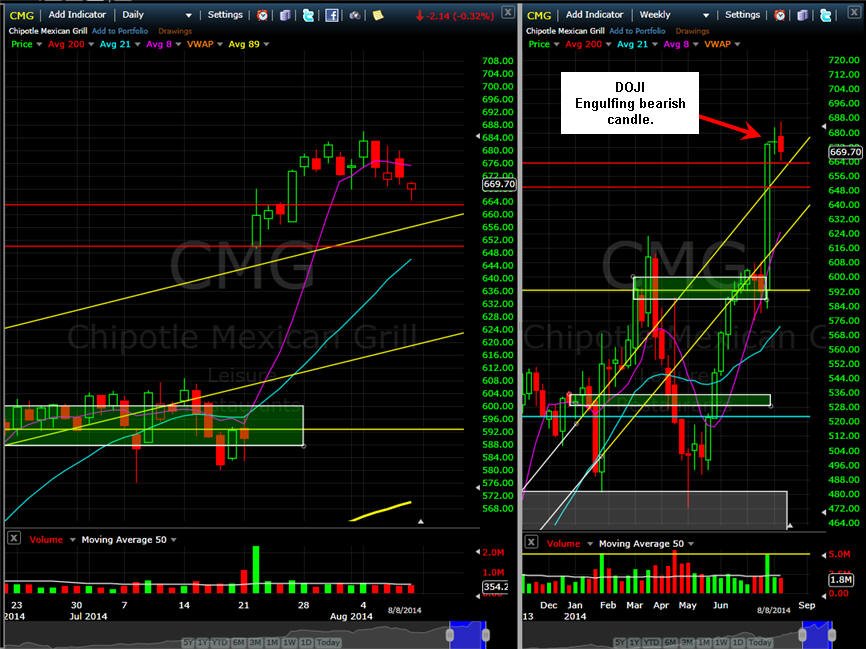The height and width of the screenshot is (649, 866).
Task: Close the daily Volume indicator panel
Action: [14, 538]
